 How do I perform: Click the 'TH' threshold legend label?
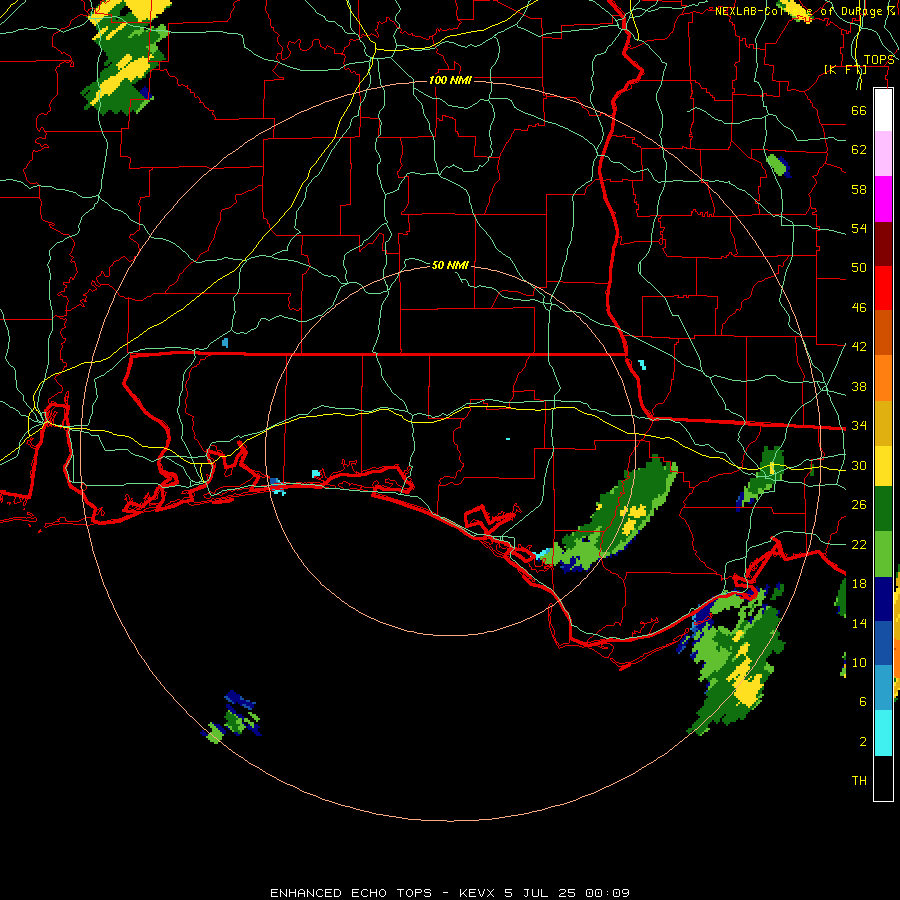[859, 781]
